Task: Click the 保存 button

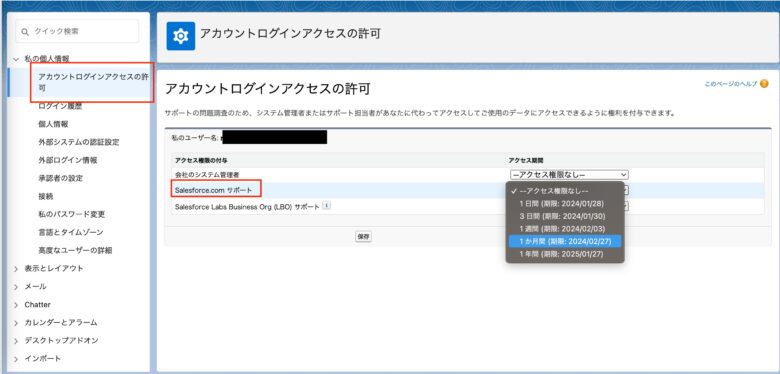Action: pyautogui.click(x=364, y=237)
